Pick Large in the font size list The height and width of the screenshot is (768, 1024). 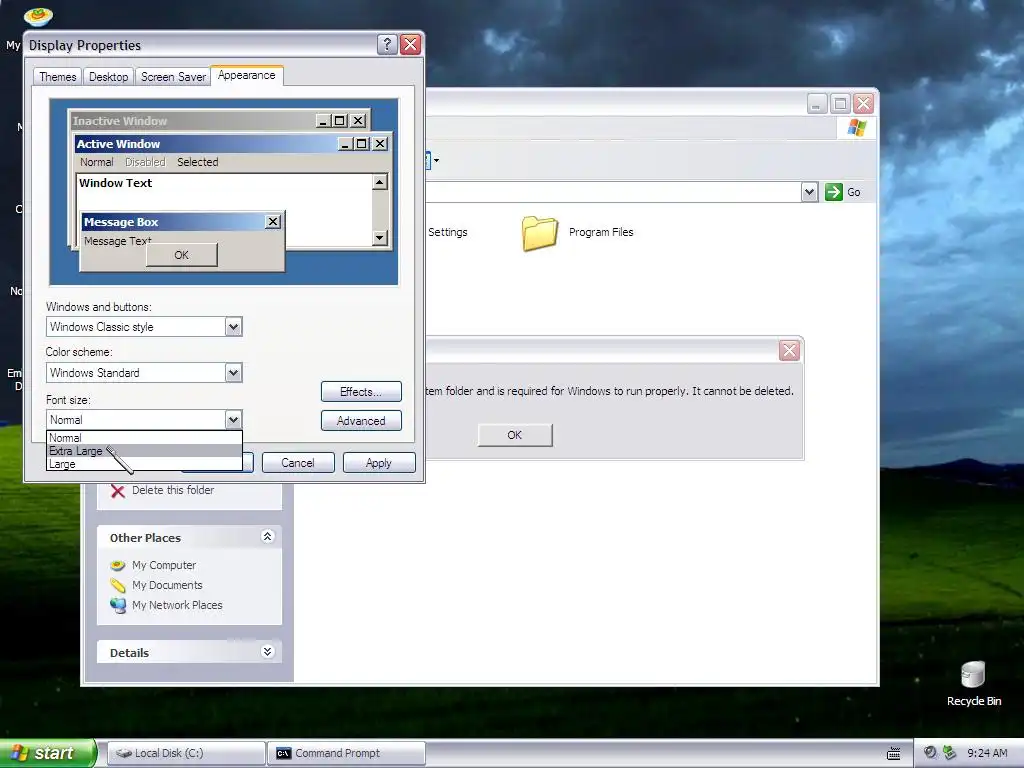144,464
